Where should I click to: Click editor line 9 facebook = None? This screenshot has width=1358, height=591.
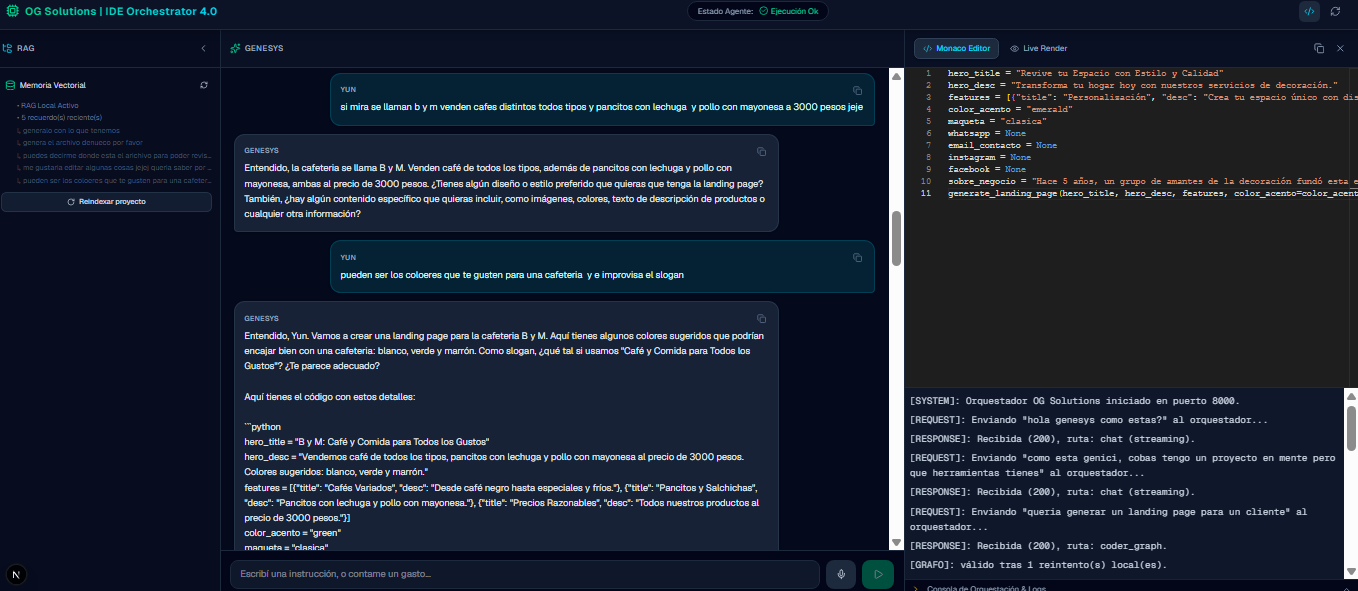[987, 169]
